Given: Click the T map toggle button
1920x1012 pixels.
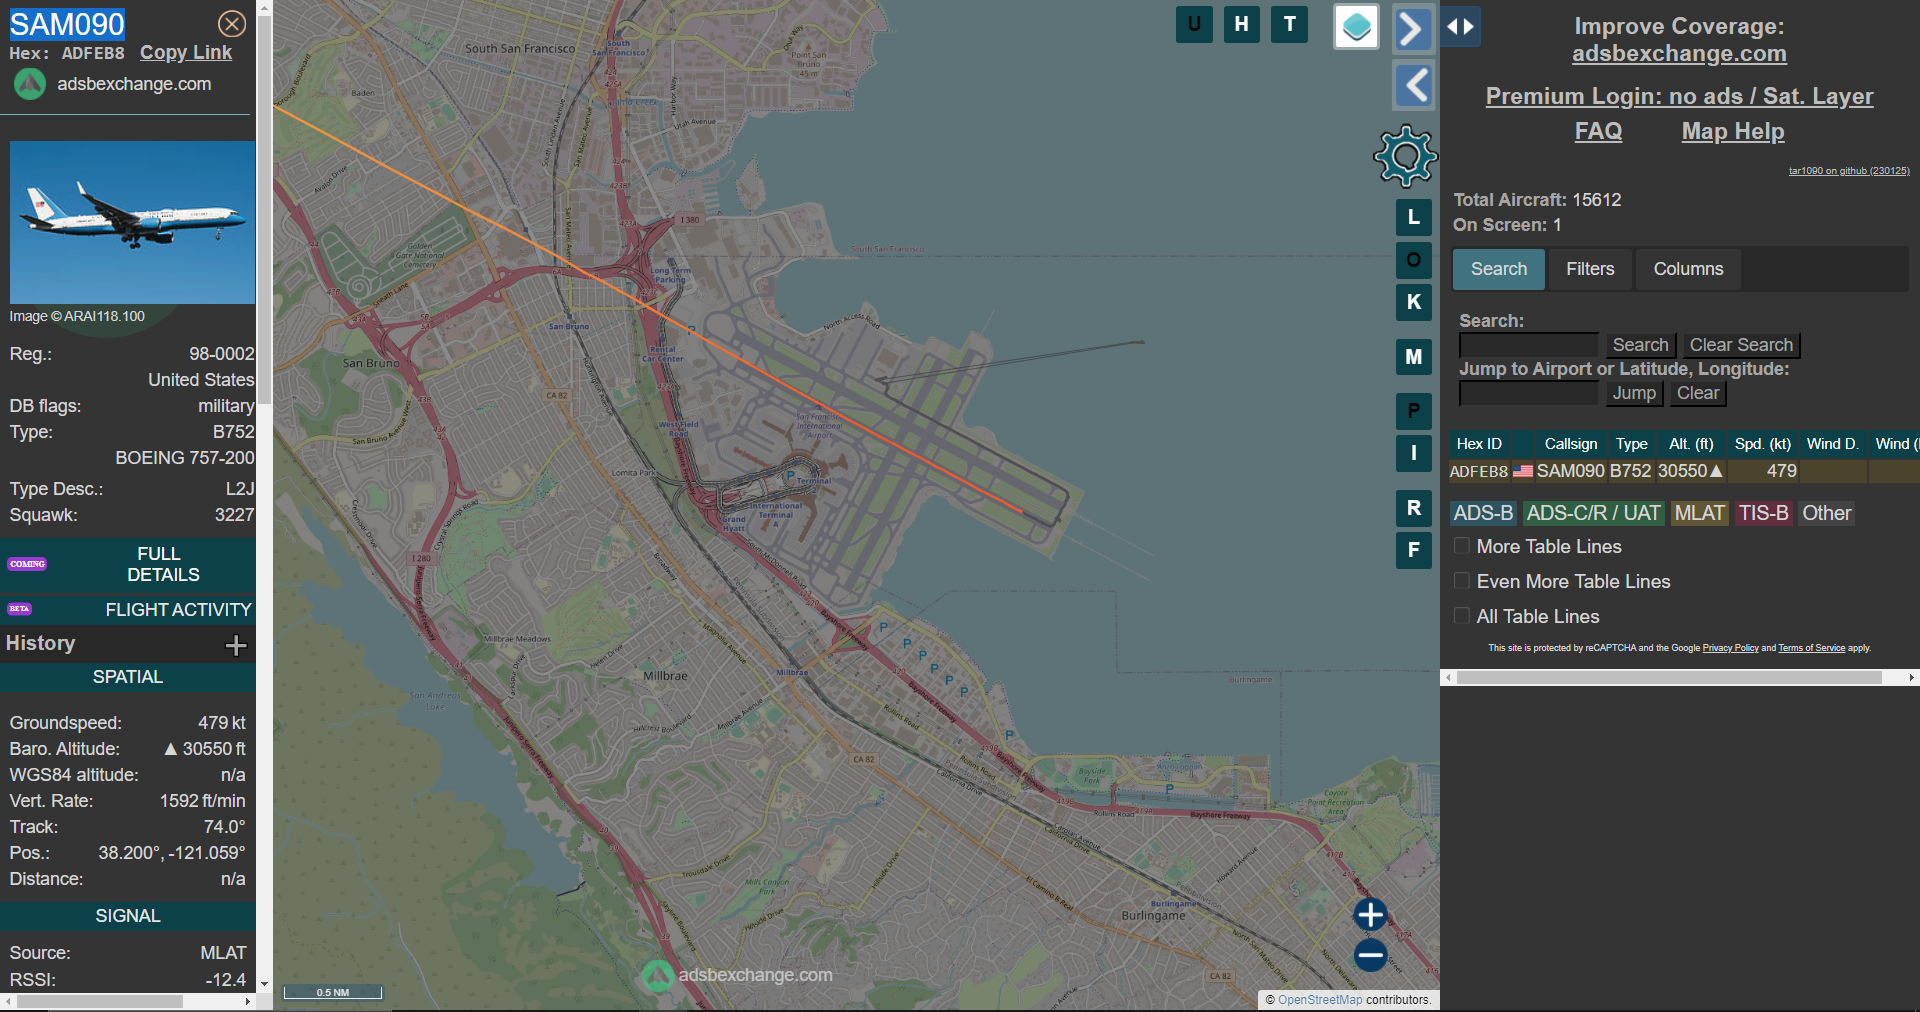Looking at the screenshot, I should (1290, 24).
